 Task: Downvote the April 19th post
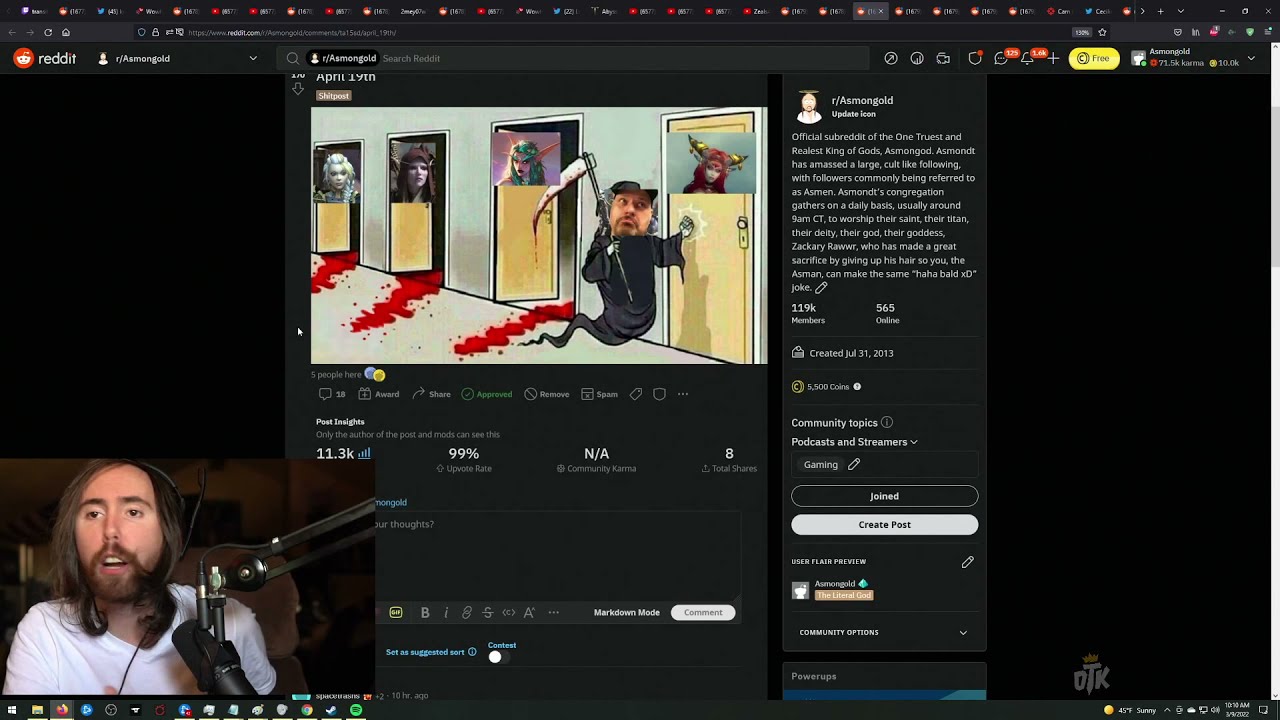(297, 89)
